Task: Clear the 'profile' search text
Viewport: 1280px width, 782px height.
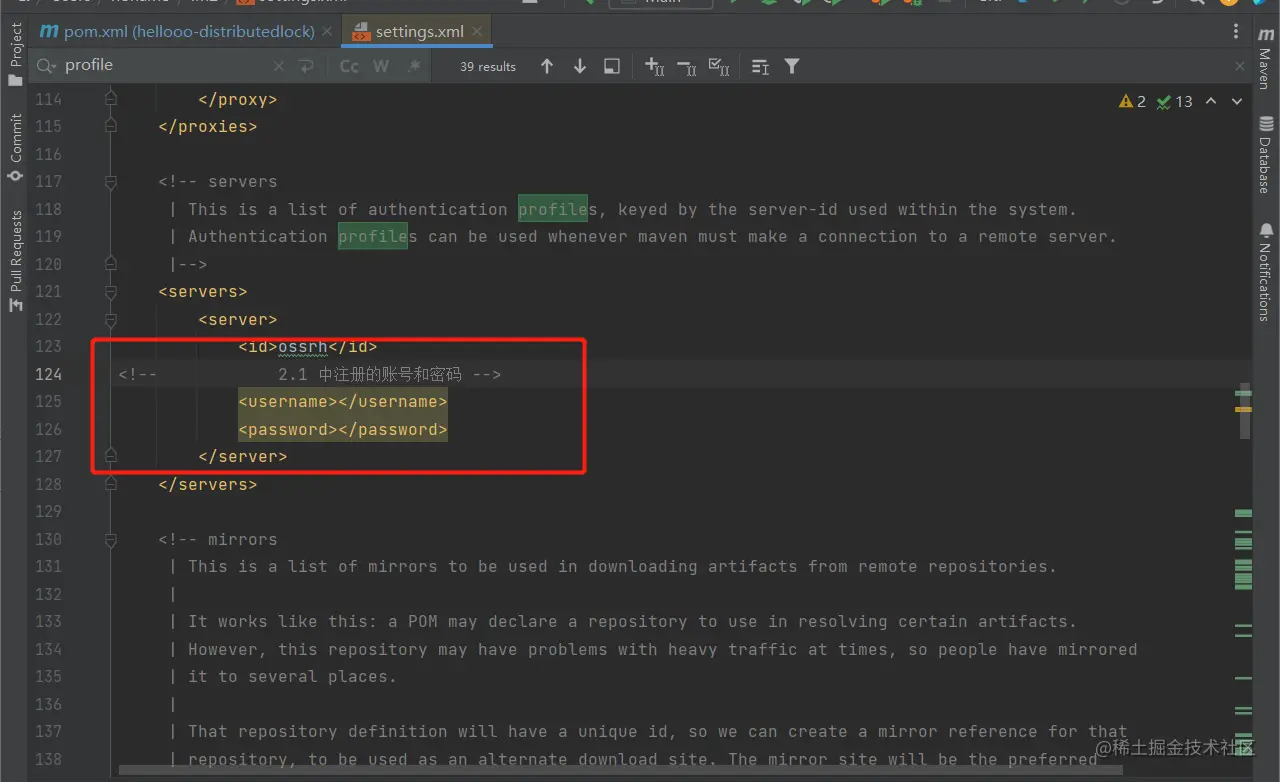Action: click(x=279, y=66)
